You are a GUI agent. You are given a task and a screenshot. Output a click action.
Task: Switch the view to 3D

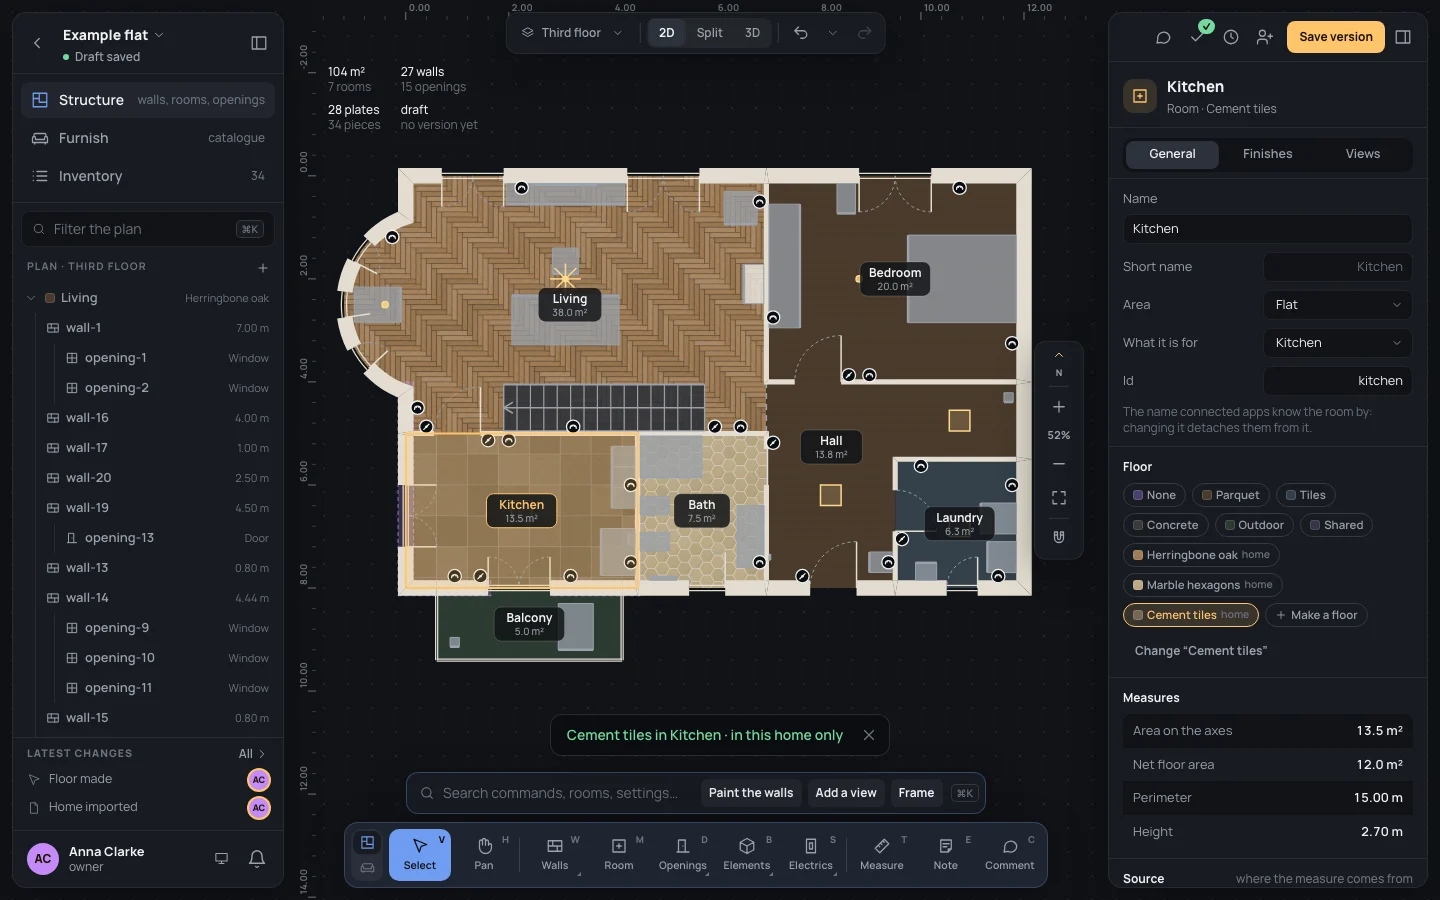(x=752, y=33)
